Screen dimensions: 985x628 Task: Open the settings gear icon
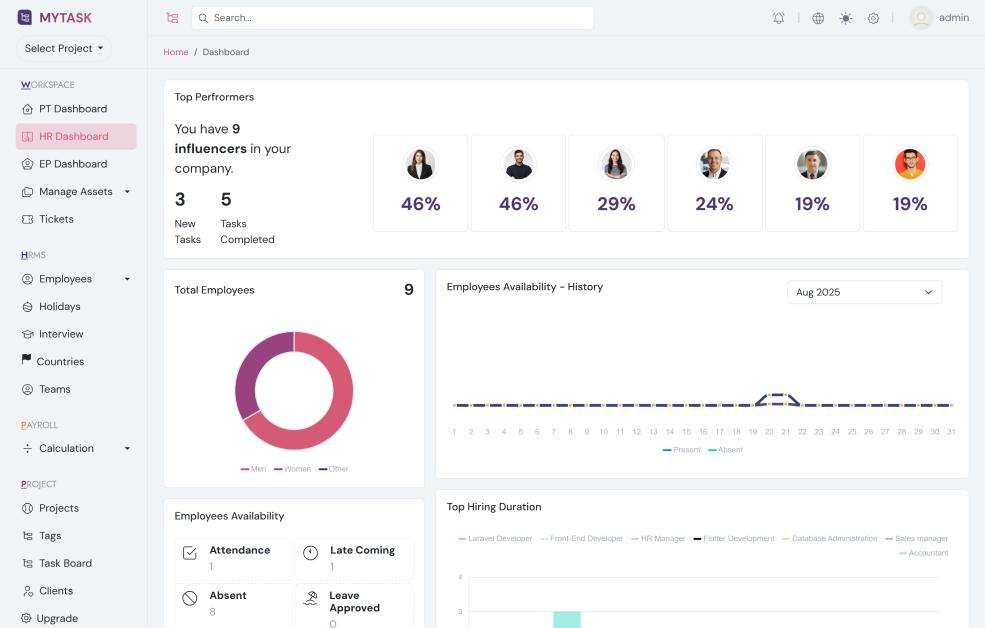(x=873, y=18)
